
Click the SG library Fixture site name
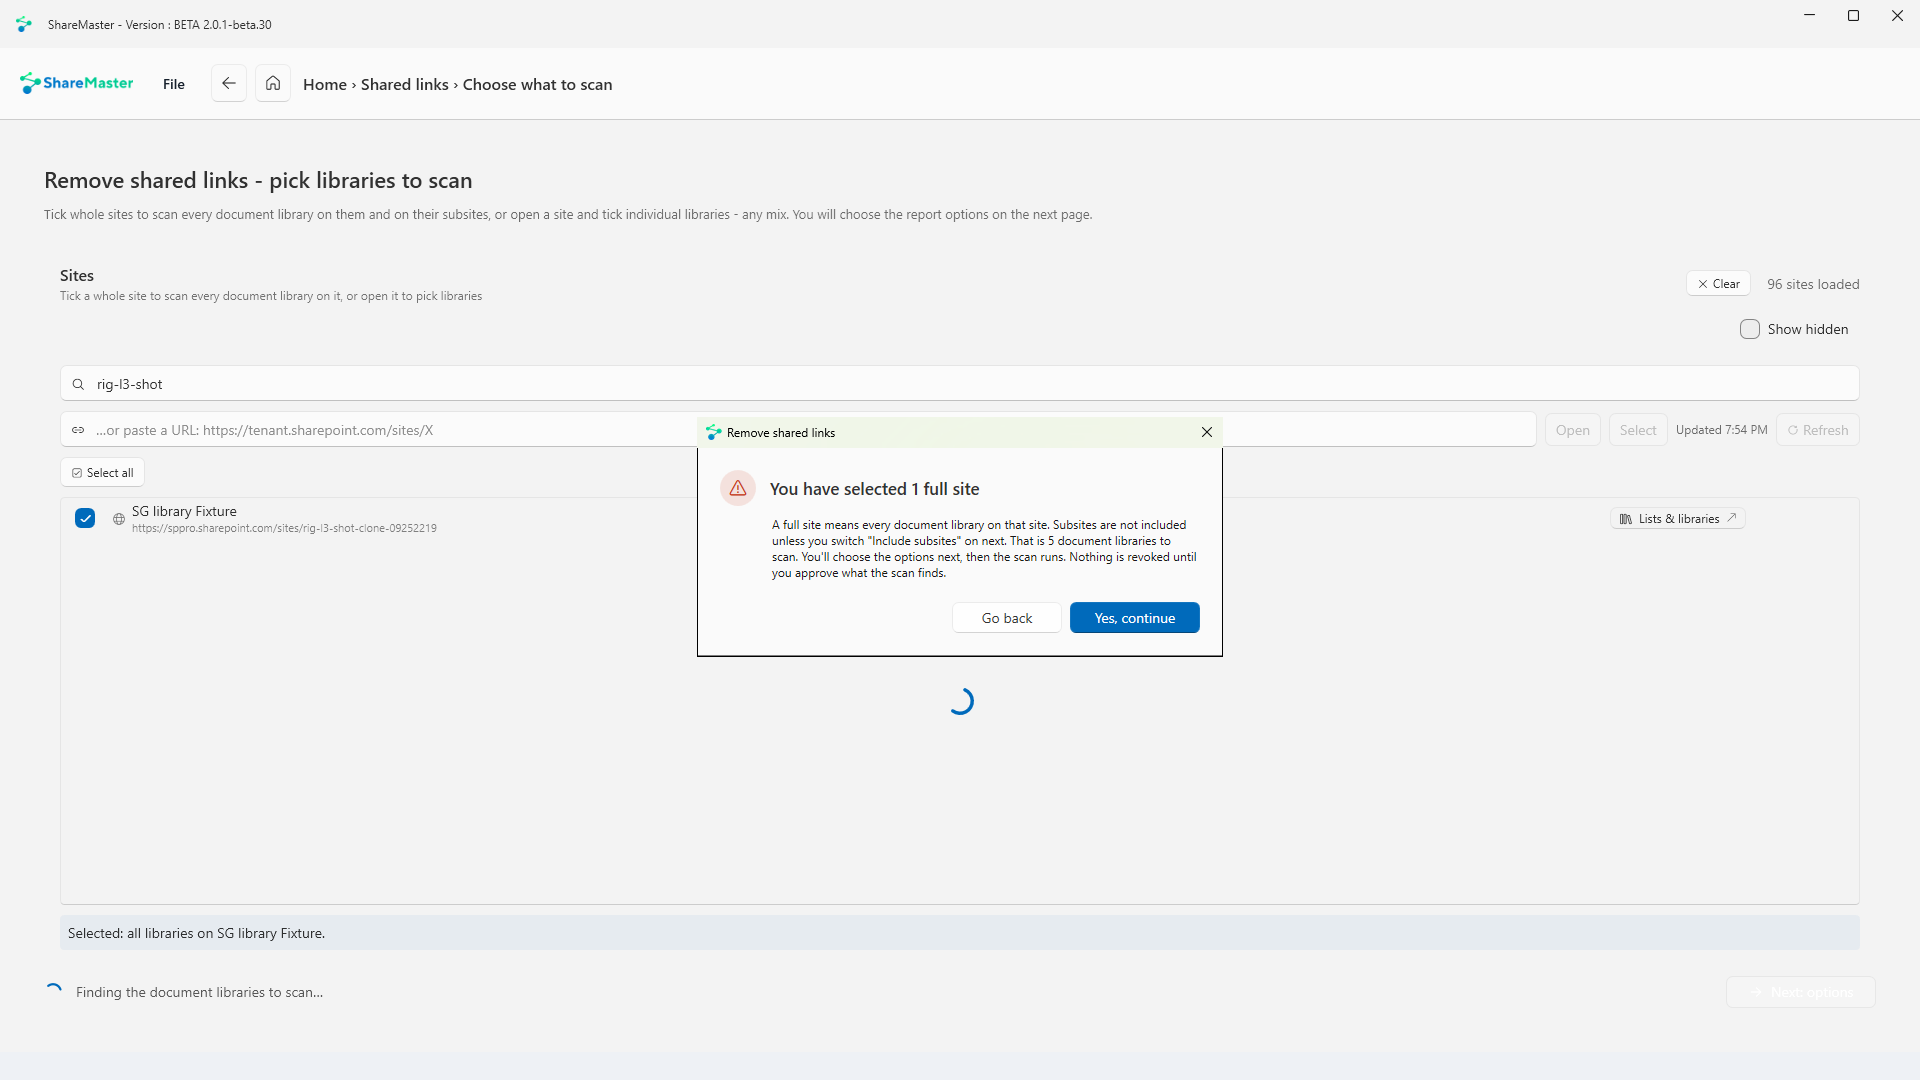[184, 511]
